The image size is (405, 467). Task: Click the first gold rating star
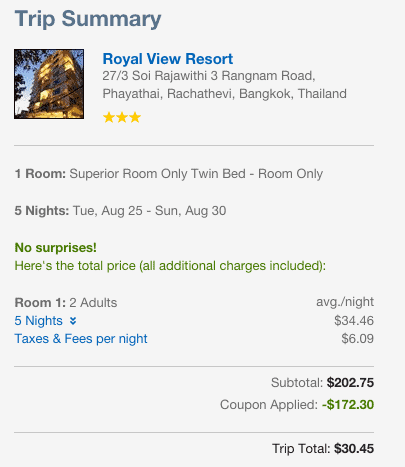[109, 117]
